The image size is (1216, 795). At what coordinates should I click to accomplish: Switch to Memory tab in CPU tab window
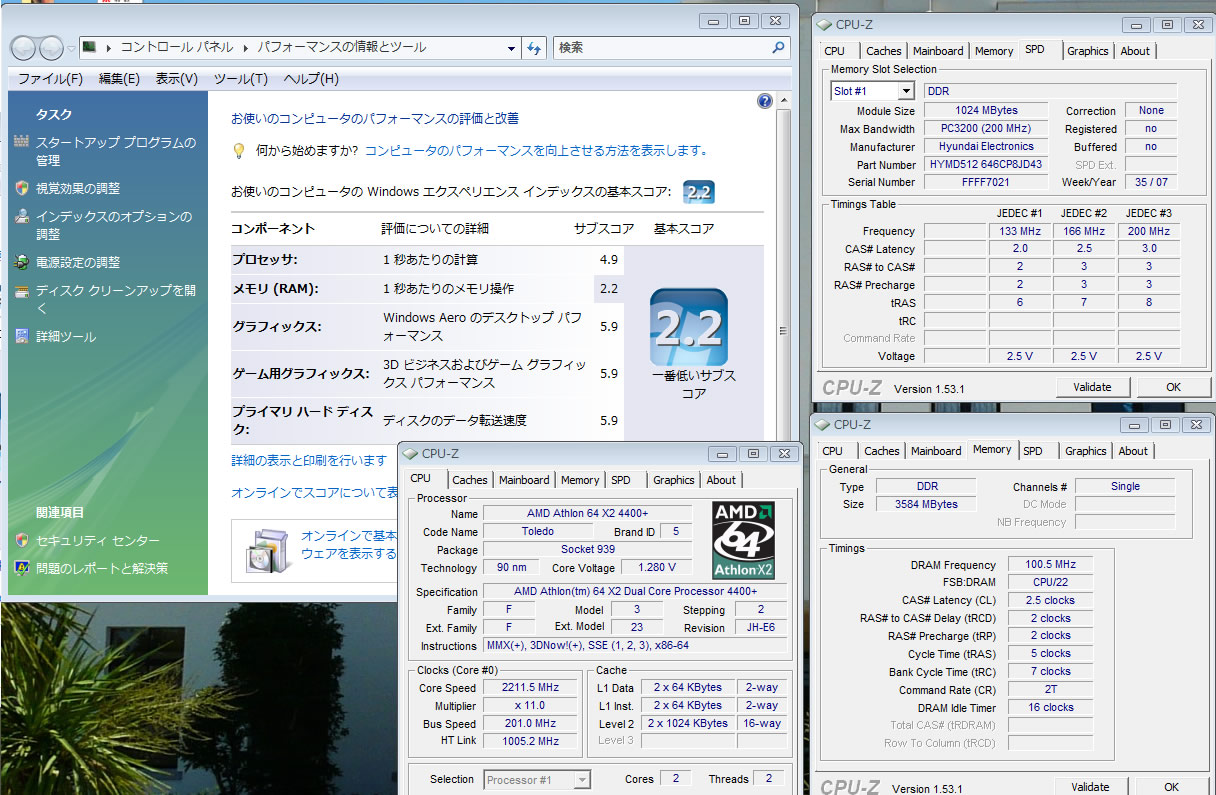click(x=580, y=480)
